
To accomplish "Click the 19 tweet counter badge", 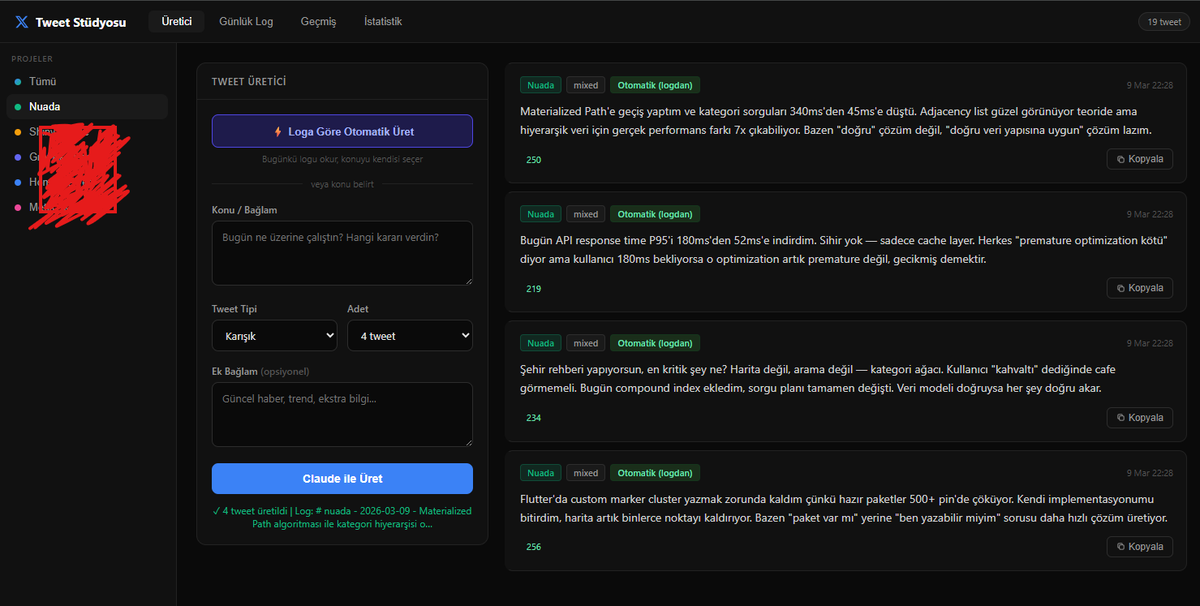I will [1164, 22].
